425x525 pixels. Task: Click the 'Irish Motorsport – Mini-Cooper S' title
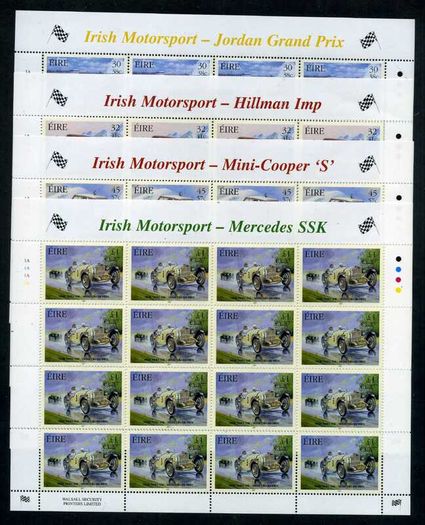(213, 164)
